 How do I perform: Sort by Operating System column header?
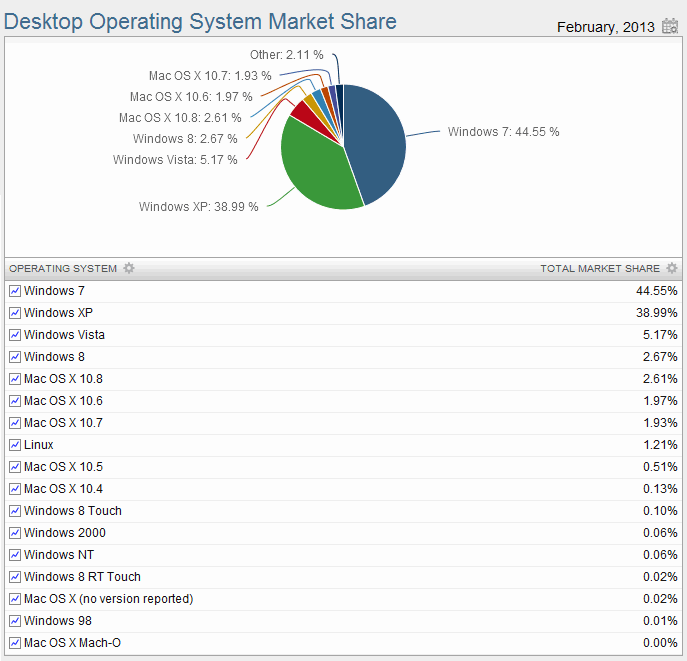(x=63, y=269)
